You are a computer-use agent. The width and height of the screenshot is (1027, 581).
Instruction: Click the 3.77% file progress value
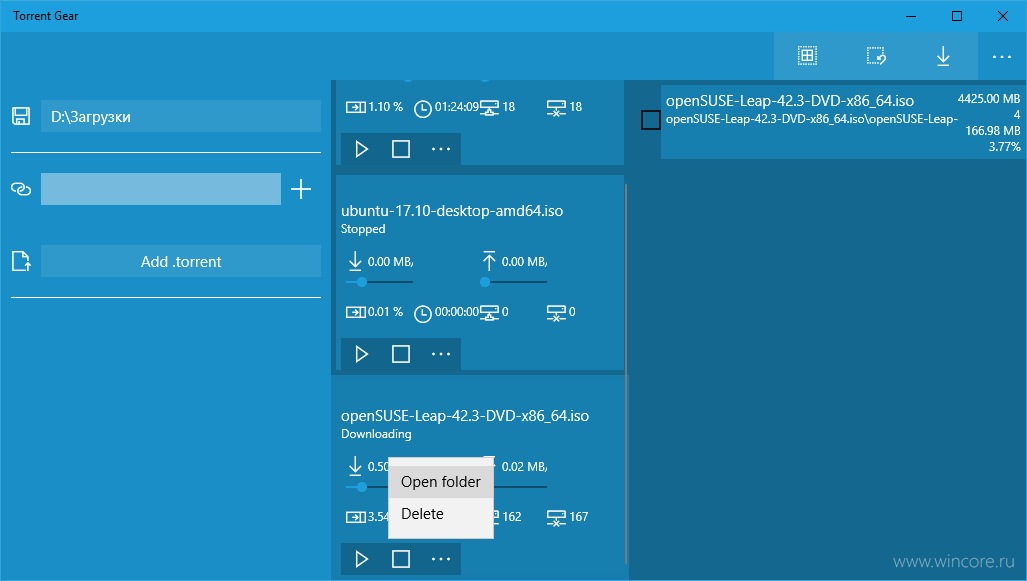[1005, 147]
